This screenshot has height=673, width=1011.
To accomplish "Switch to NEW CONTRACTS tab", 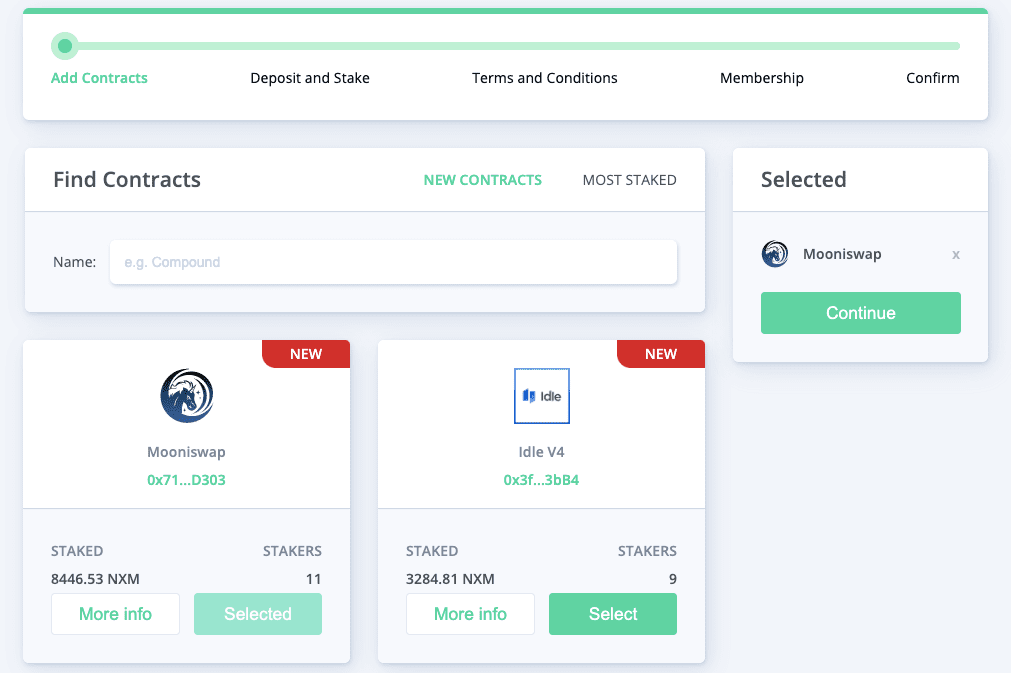I will tap(482, 180).
